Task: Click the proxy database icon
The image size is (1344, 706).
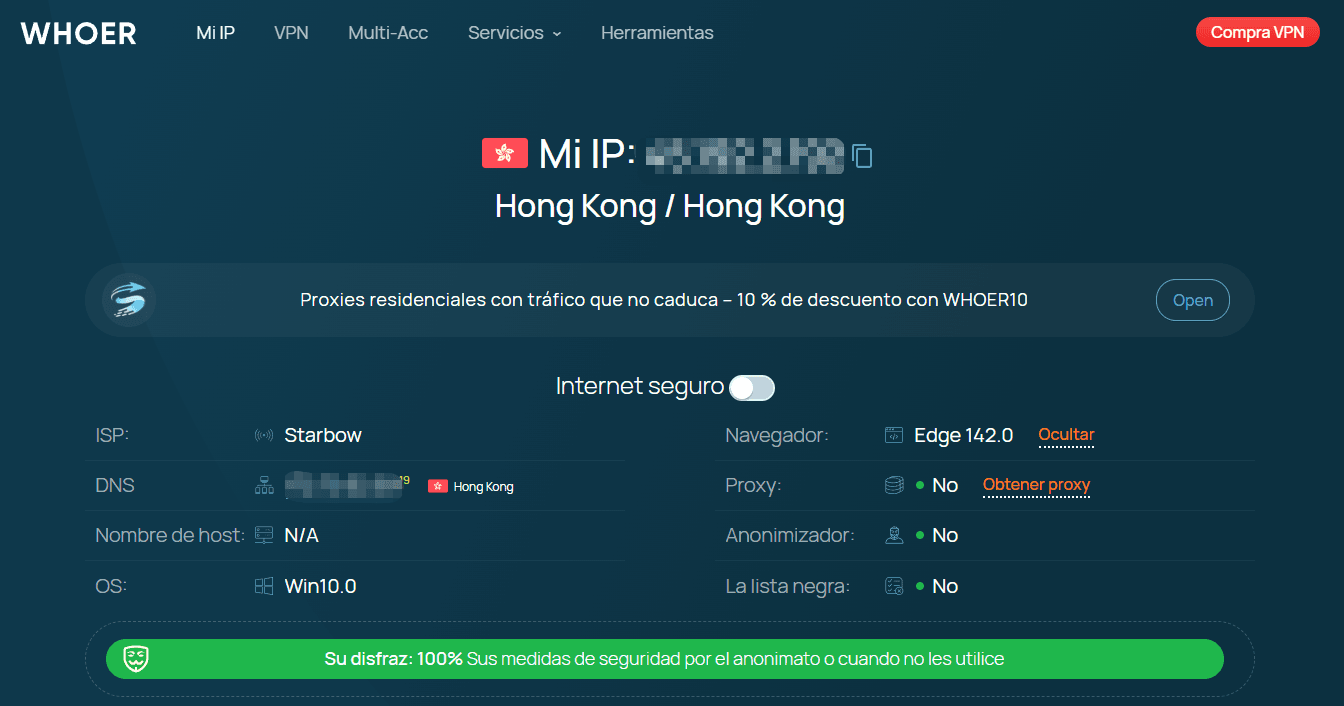Action: pyautogui.click(x=894, y=486)
